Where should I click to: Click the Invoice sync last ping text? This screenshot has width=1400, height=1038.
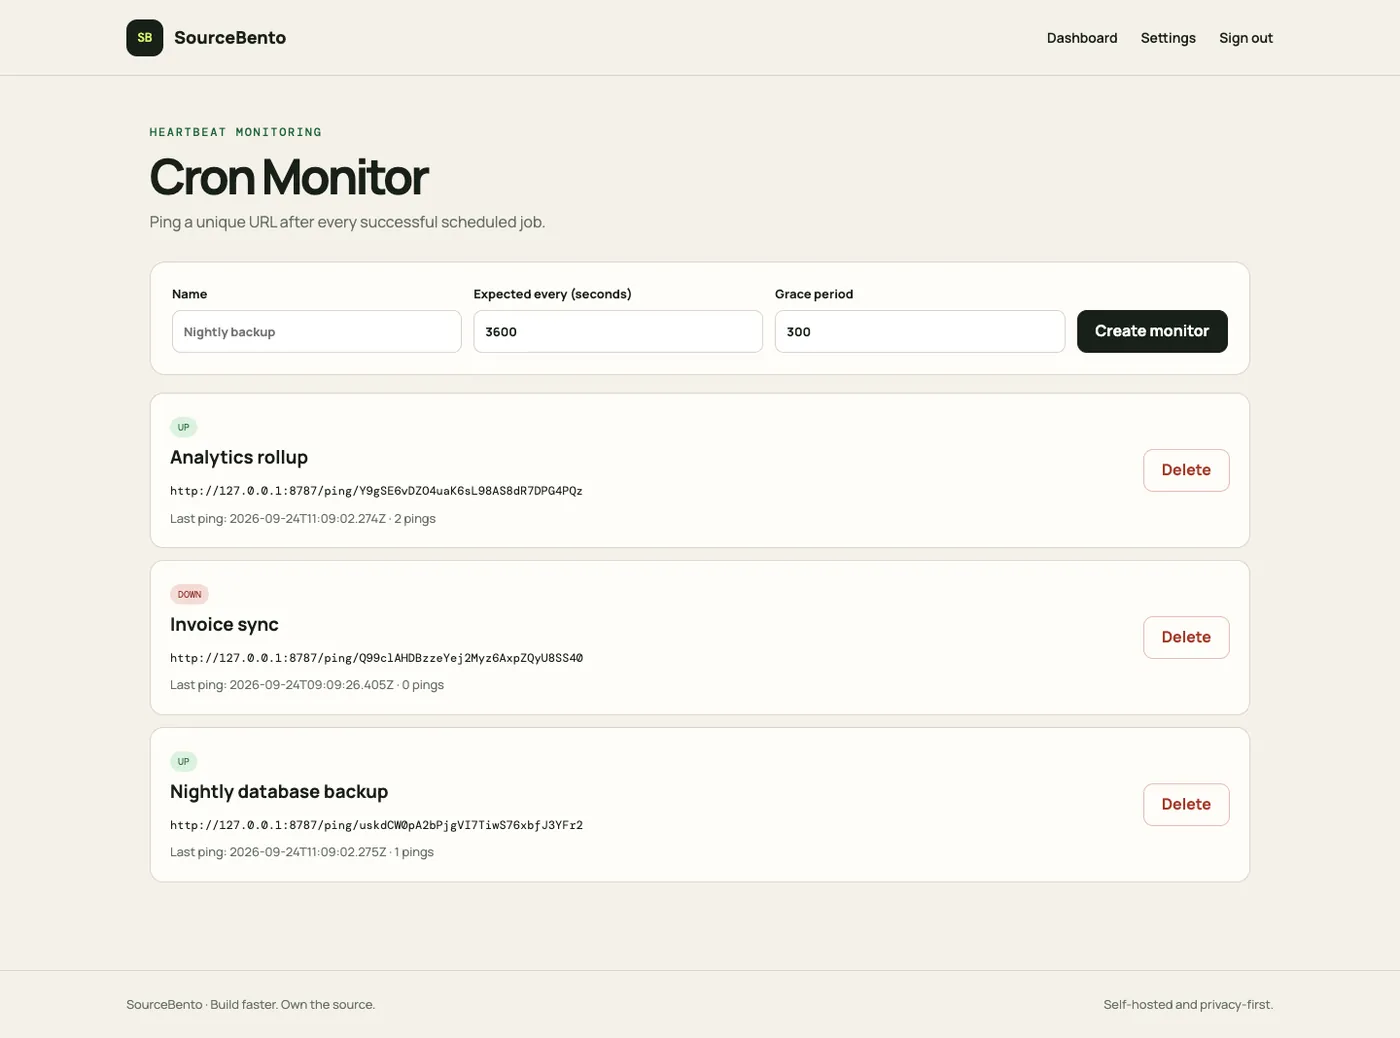click(x=307, y=685)
